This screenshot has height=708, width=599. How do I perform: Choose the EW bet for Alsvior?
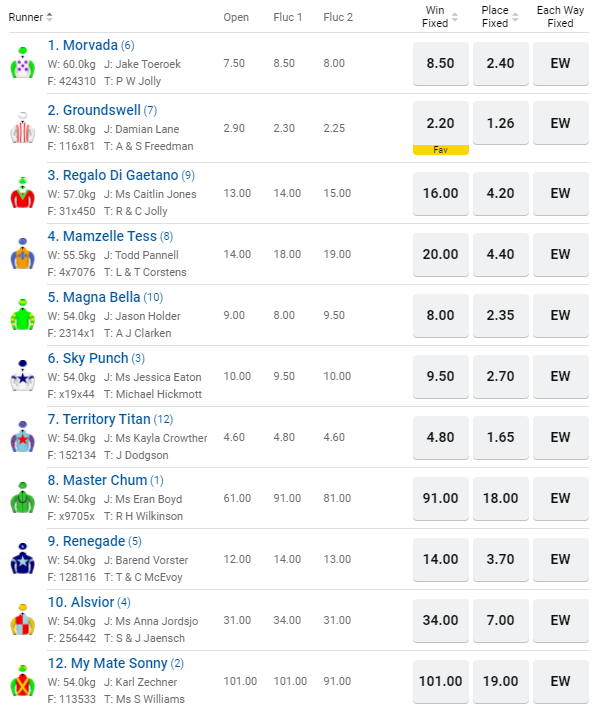(561, 620)
